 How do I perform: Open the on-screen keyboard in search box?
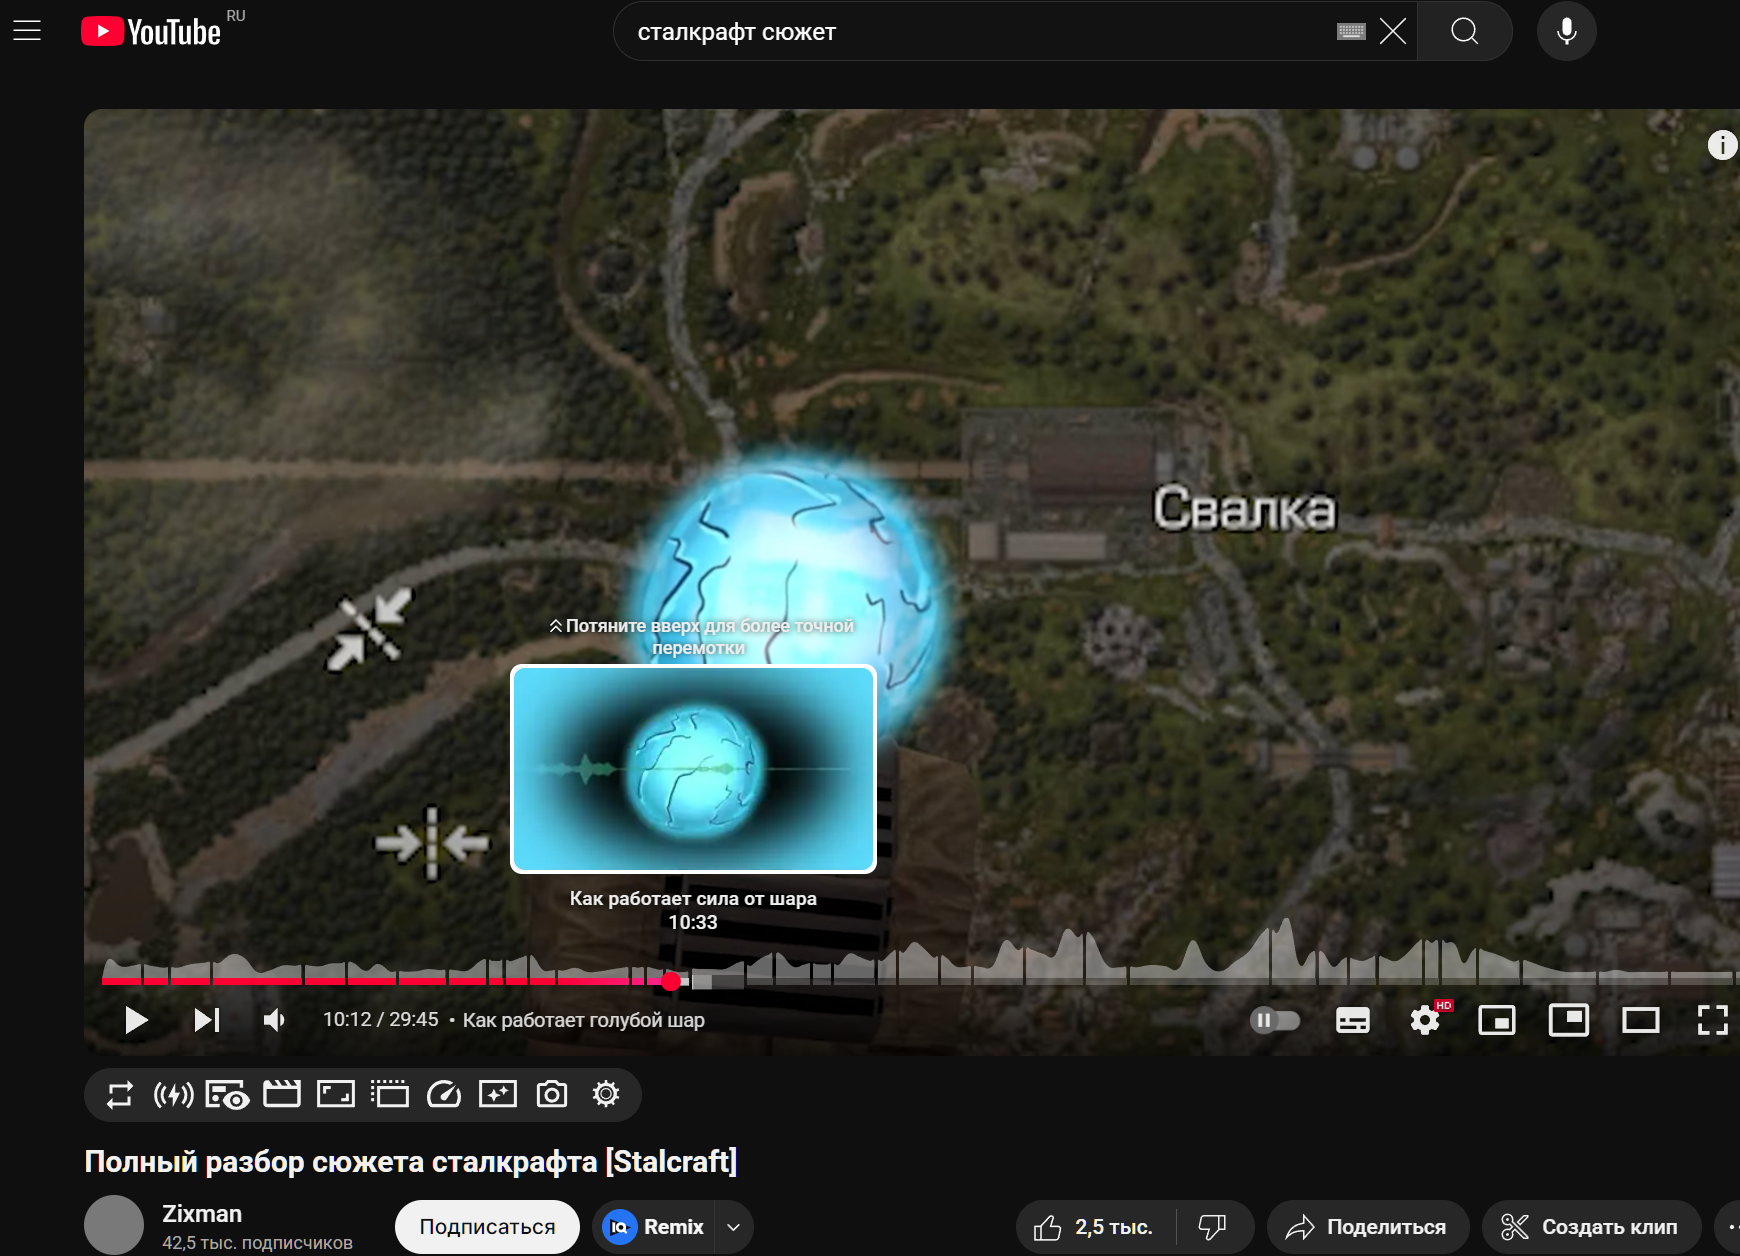coord(1351,31)
